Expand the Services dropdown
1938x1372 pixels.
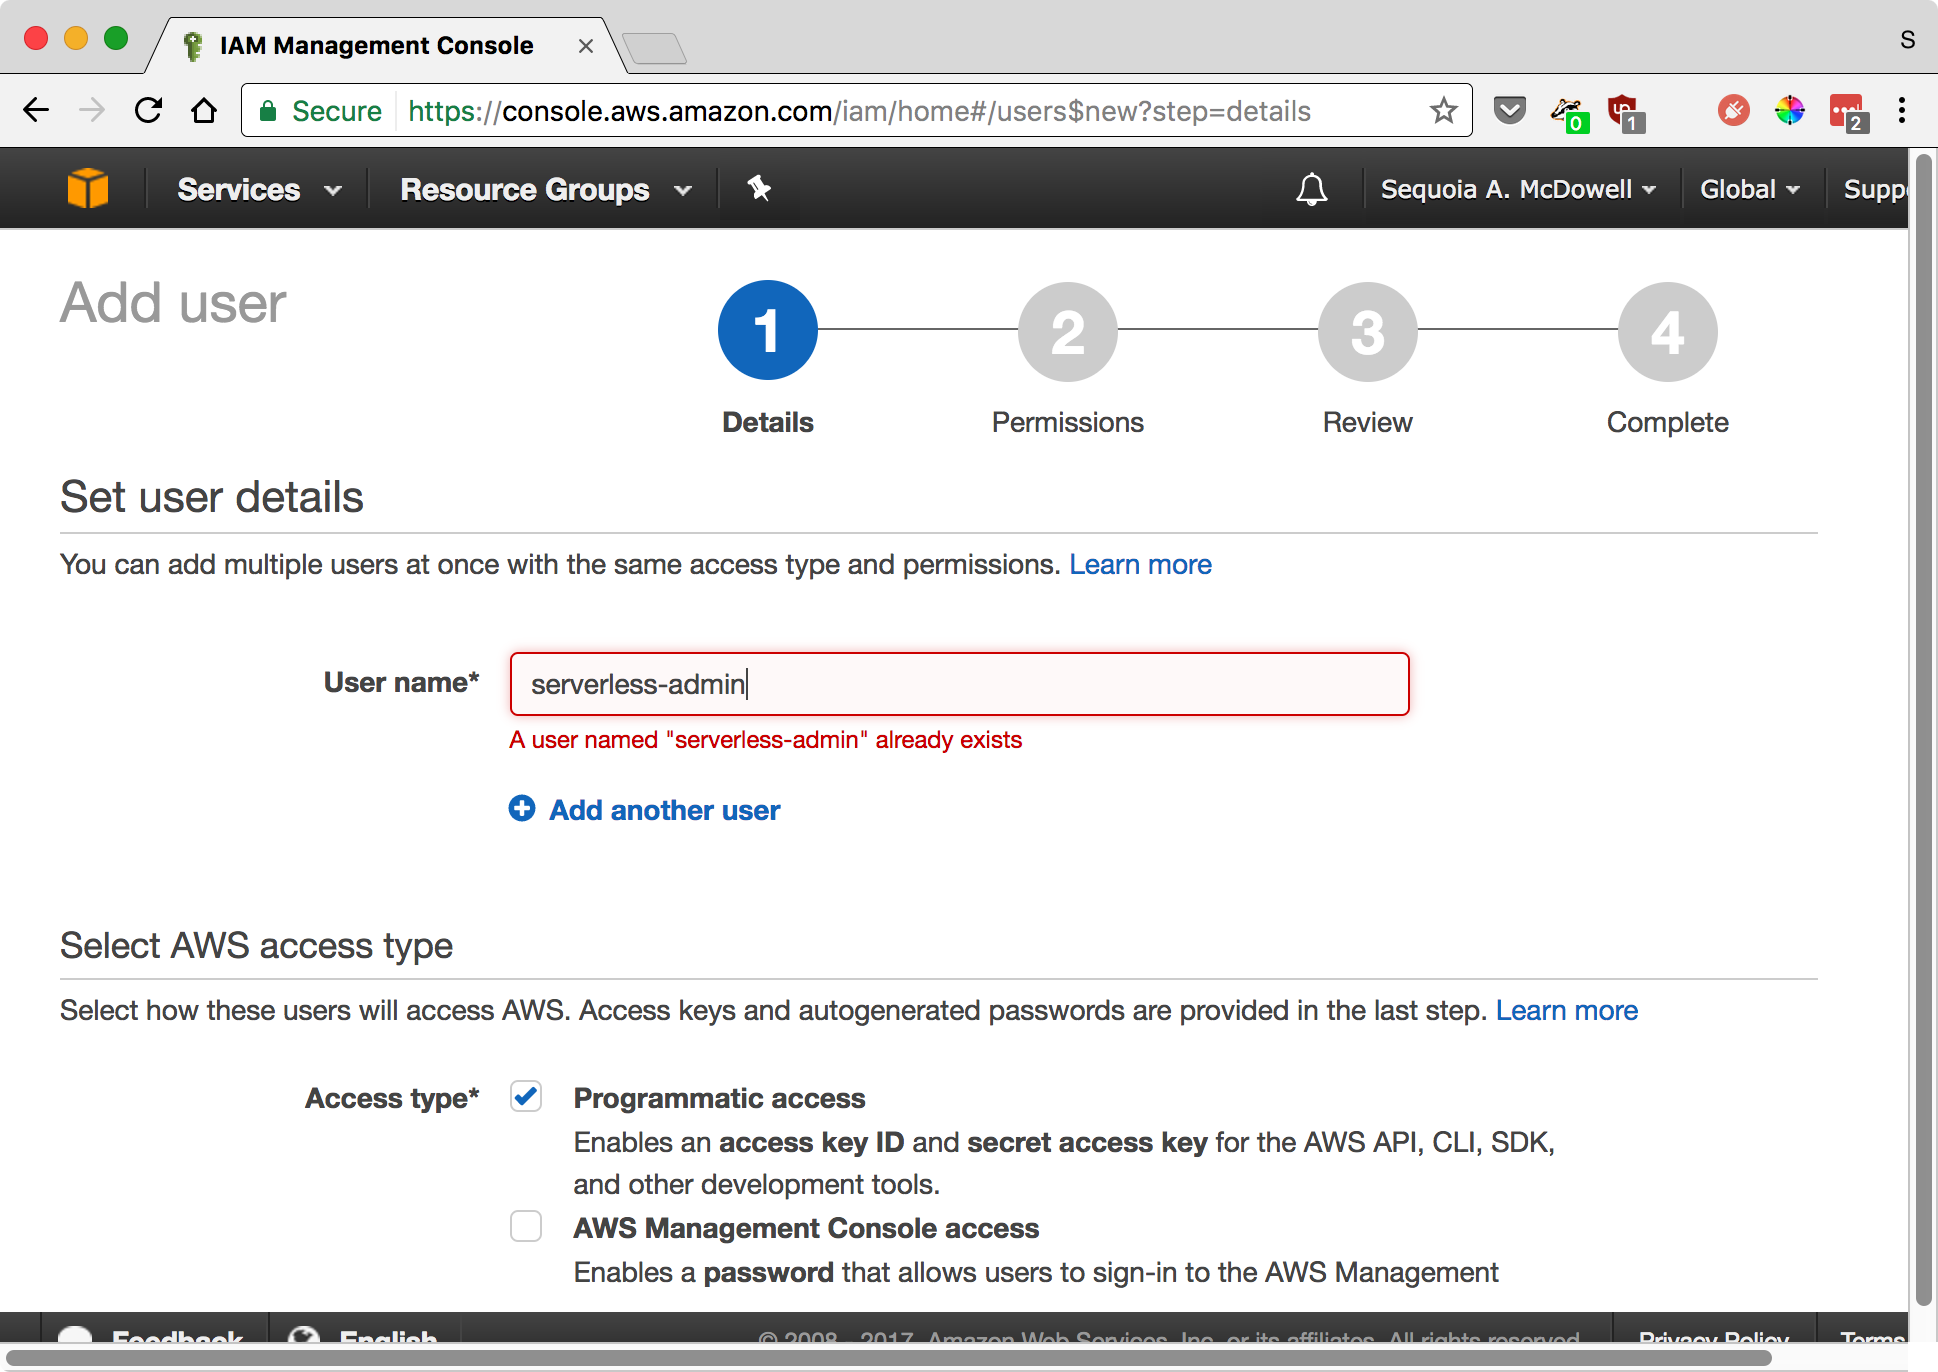pos(259,189)
